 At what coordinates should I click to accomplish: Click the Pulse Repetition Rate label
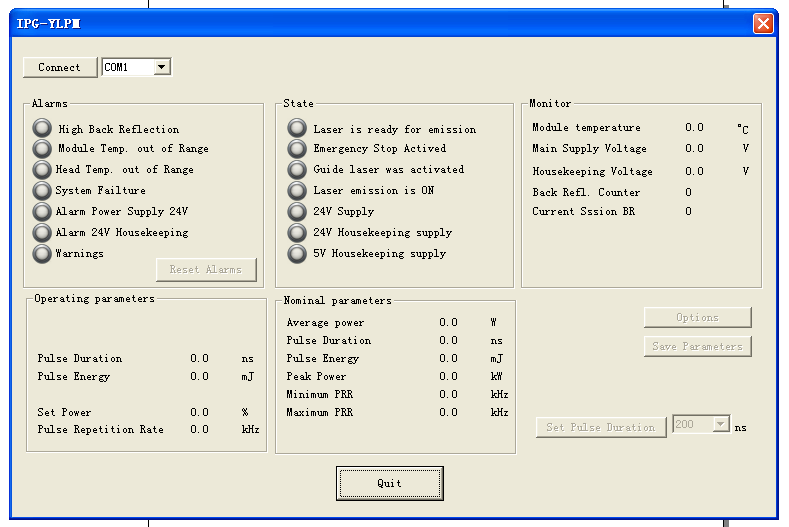(x=100, y=430)
